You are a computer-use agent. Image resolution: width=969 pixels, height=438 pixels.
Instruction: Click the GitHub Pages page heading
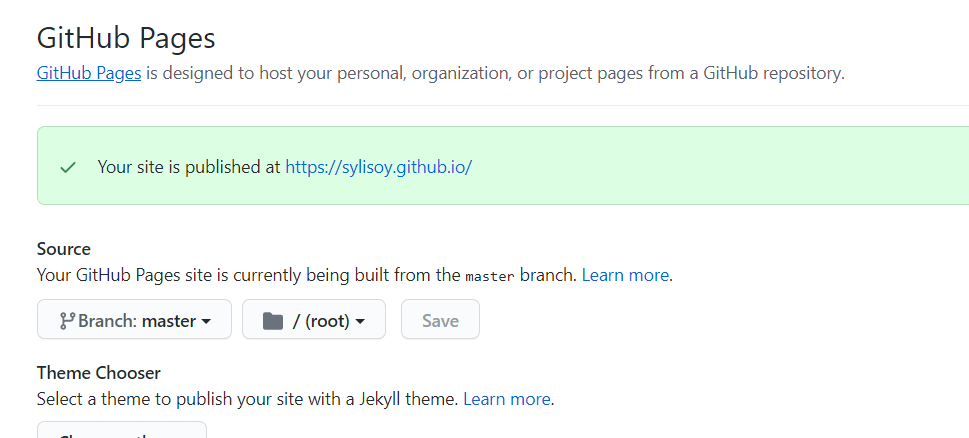coord(126,38)
